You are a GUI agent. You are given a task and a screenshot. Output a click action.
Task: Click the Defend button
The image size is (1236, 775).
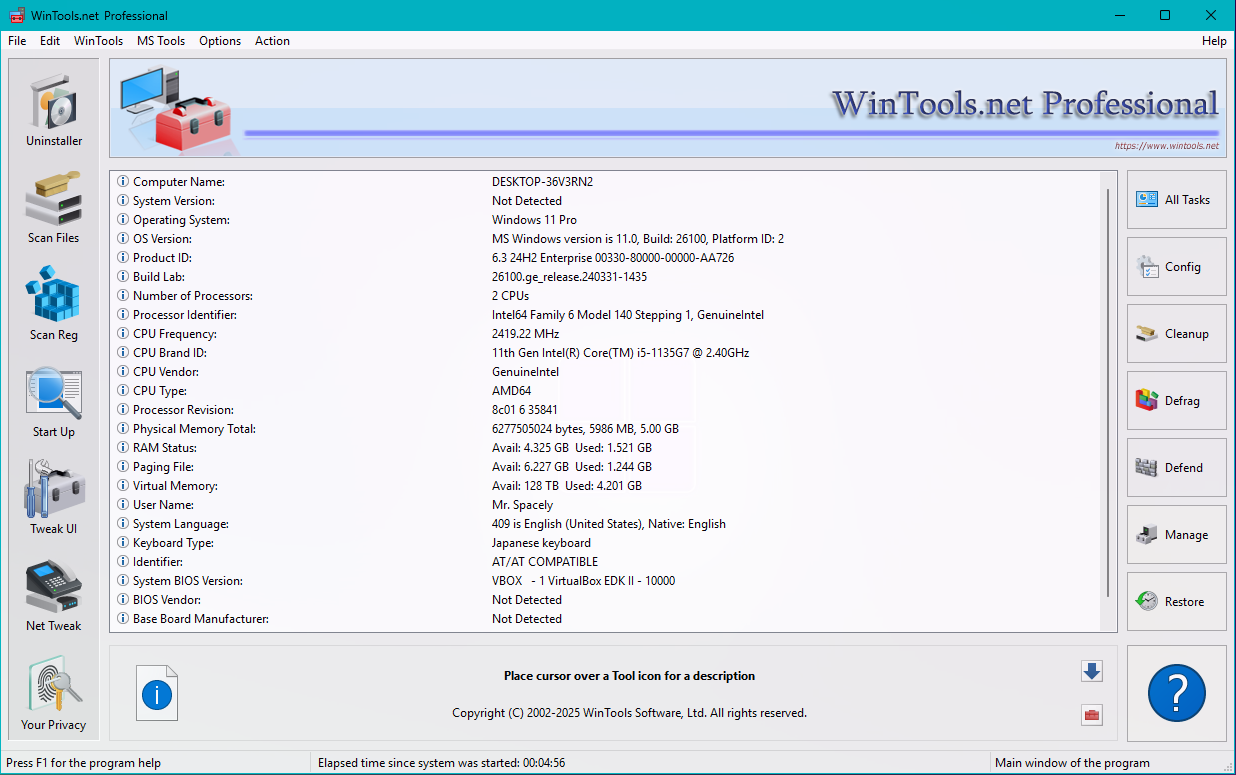pyautogui.click(x=1177, y=468)
